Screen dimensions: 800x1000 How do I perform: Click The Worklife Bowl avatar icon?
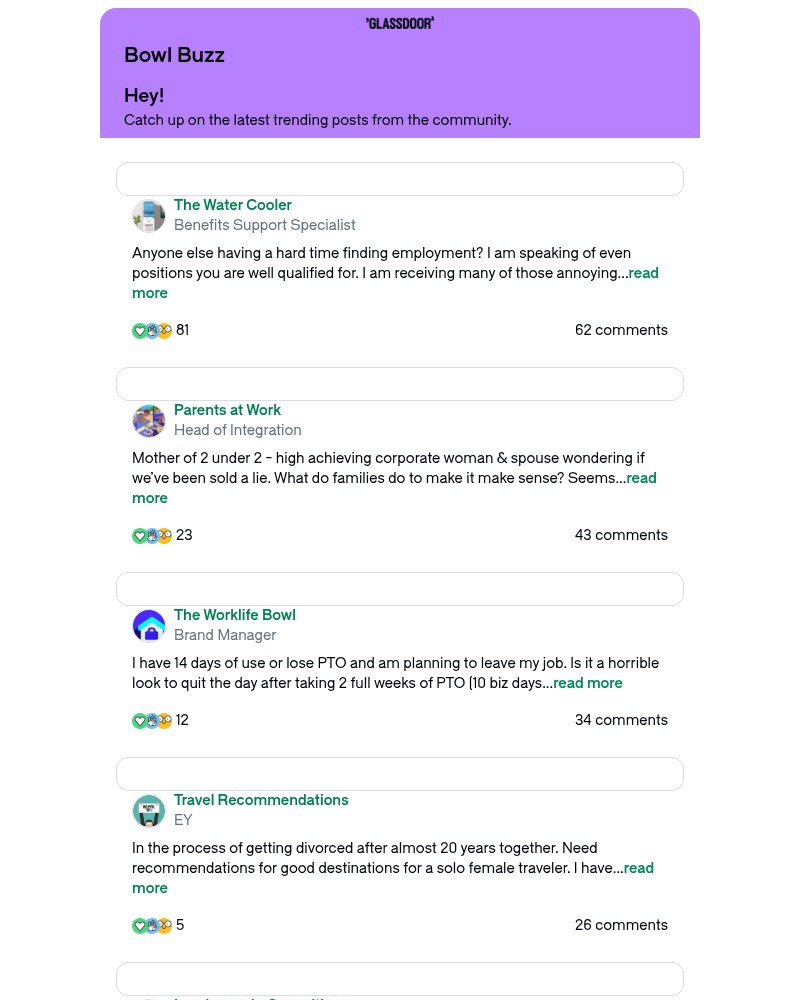[149, 626]
